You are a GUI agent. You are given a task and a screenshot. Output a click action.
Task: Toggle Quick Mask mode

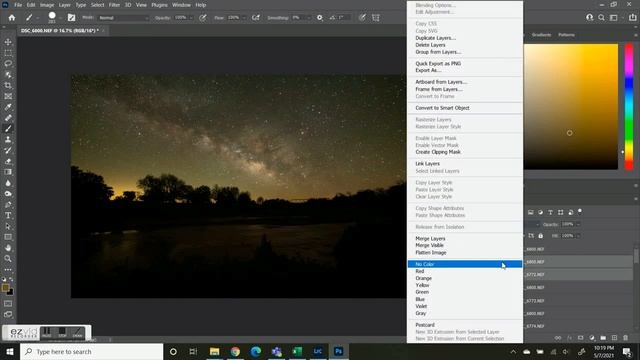(x=8, y=304)
